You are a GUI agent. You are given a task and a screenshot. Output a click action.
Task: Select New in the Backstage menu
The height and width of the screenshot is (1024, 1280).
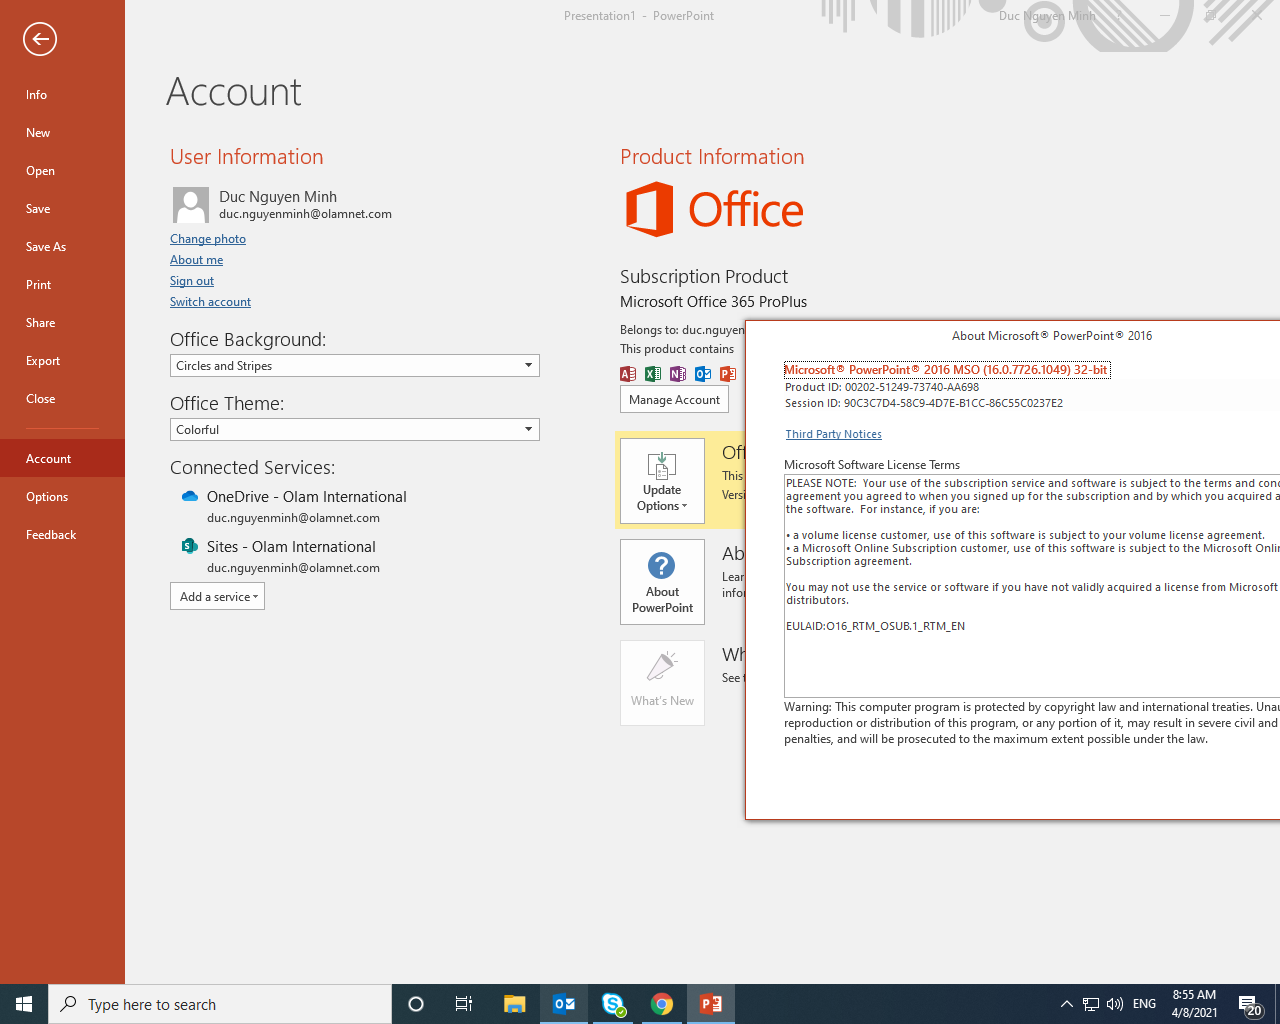pos(62,133)
